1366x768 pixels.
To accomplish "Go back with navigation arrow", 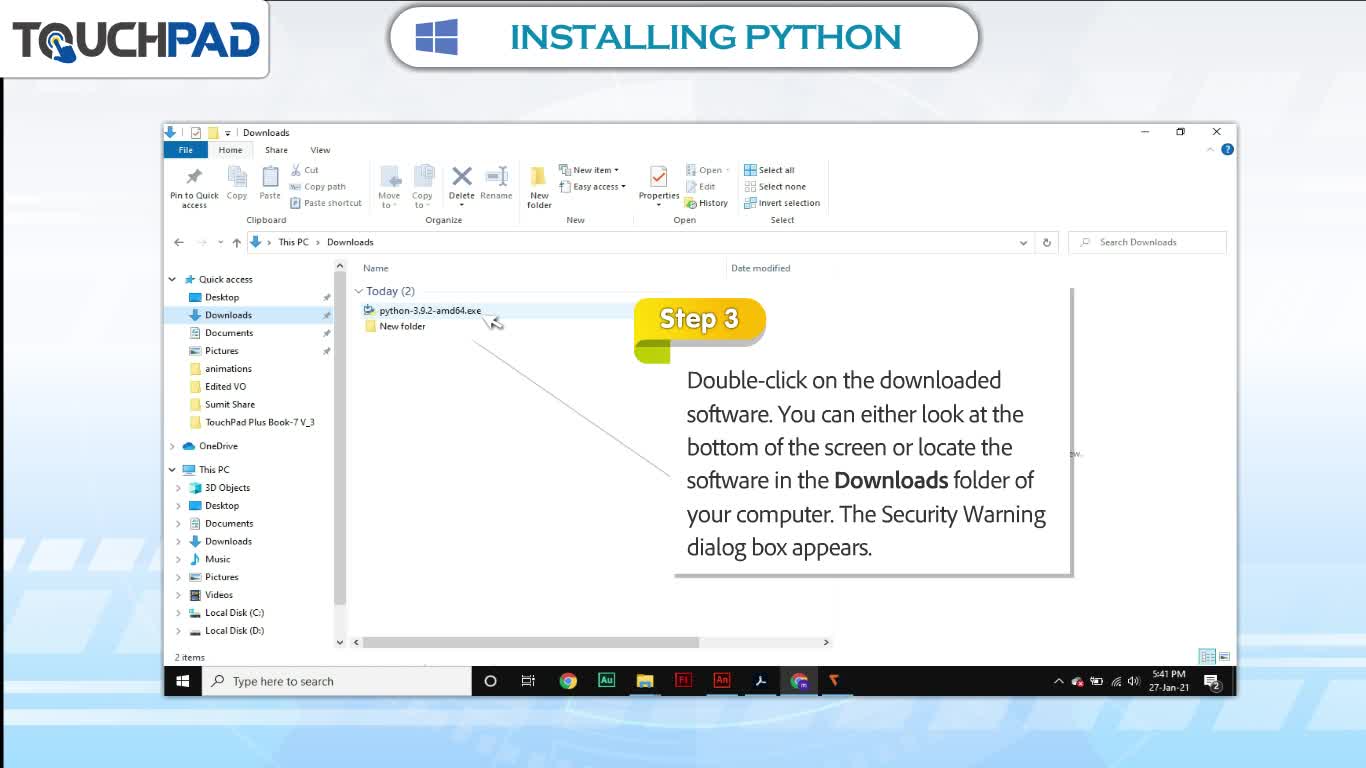I will click(x=179, y=242).
